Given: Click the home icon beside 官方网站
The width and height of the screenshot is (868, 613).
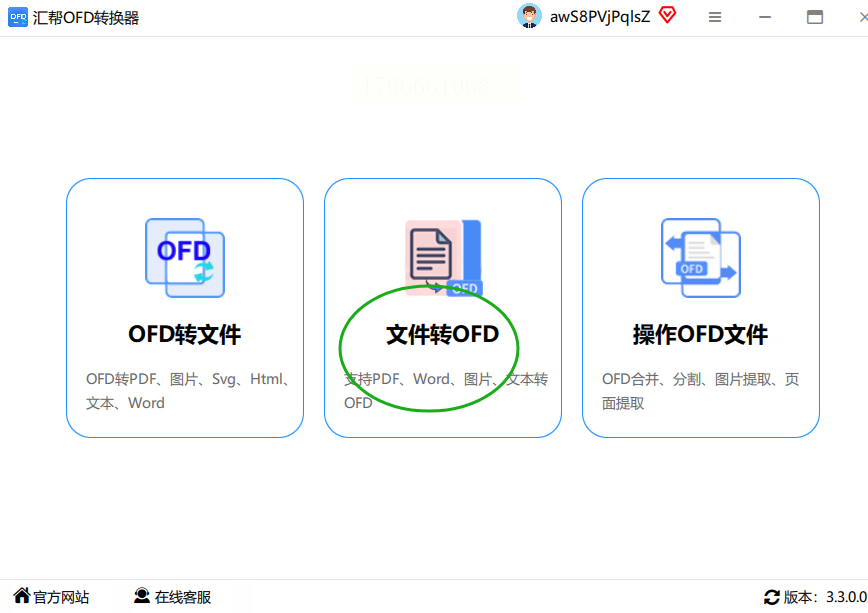Looking at the screenshot, I should [22, 596].
